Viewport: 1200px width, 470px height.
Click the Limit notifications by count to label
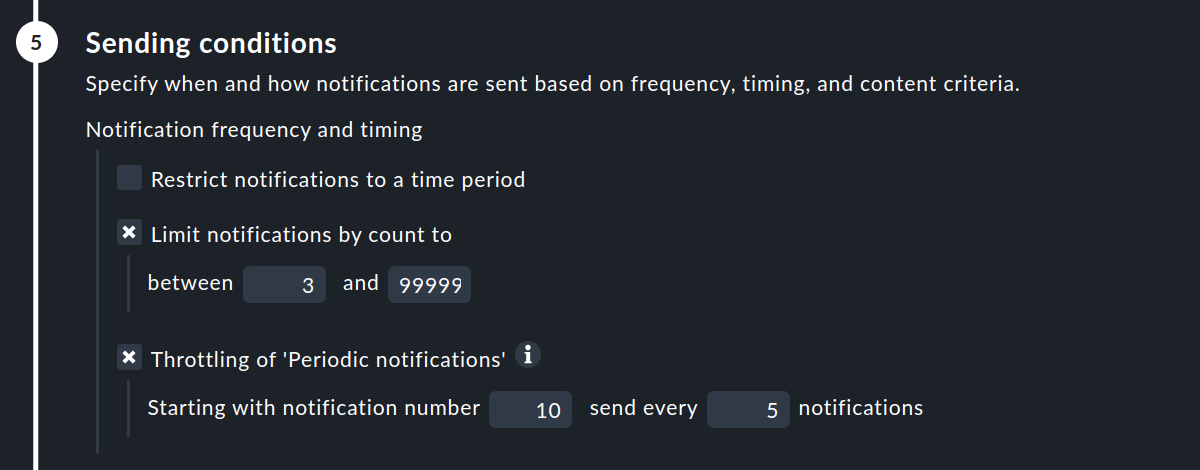tap(301, 235)
